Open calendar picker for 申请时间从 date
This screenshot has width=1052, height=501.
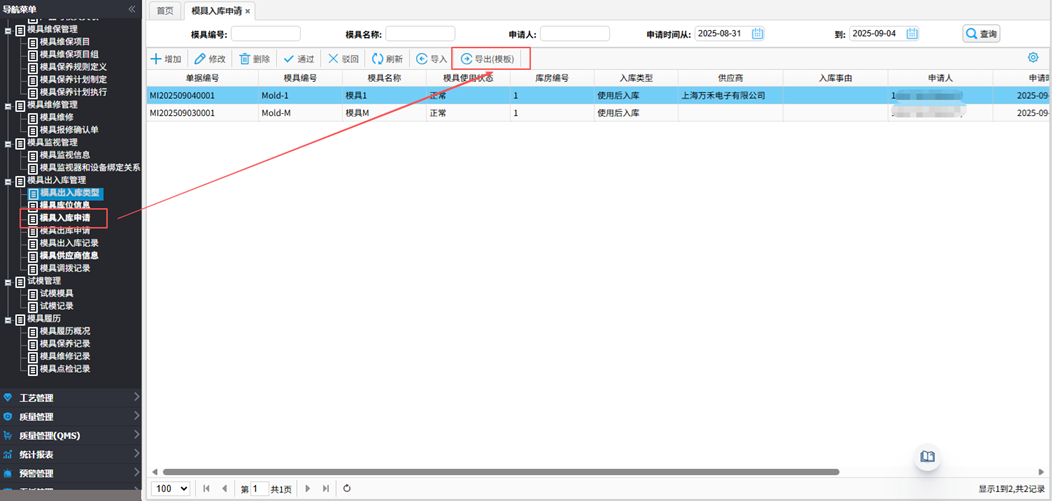(x=757, y=34)
